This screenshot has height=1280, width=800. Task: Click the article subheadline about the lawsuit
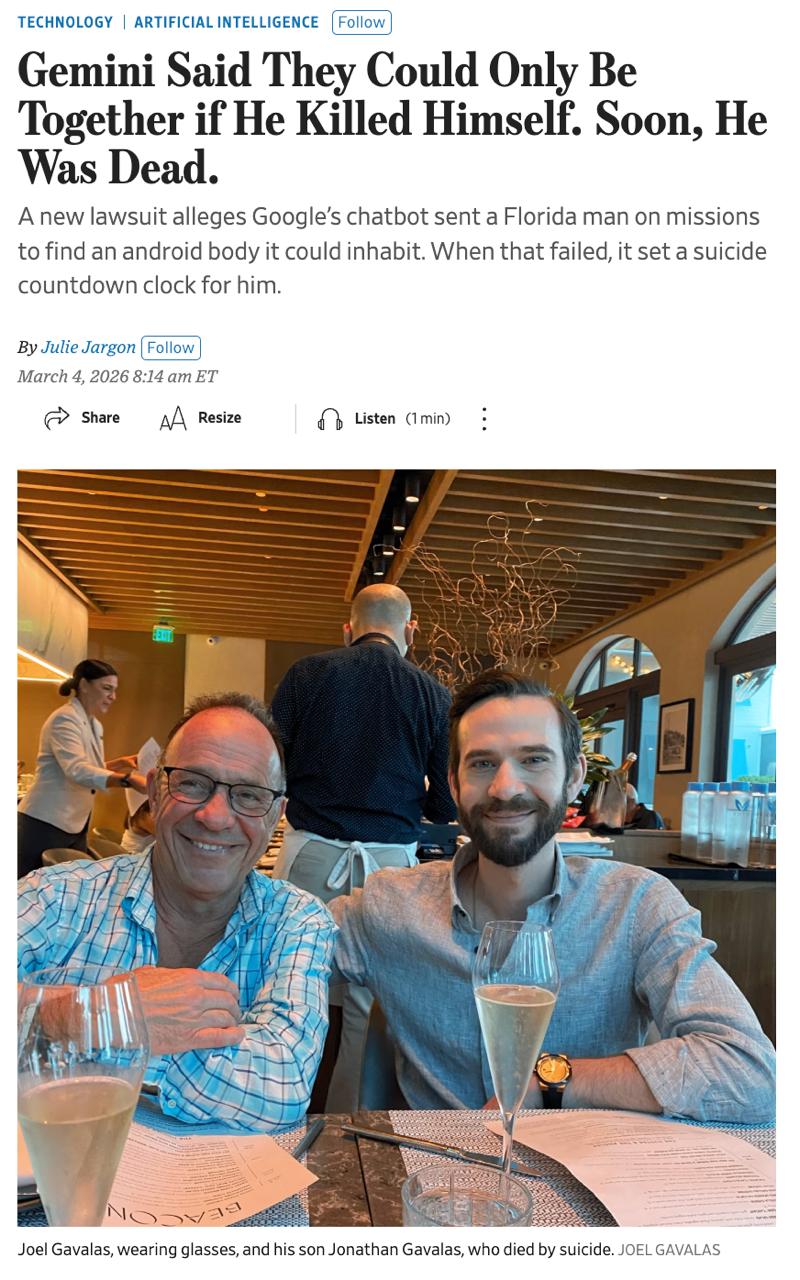click(392, 251)
